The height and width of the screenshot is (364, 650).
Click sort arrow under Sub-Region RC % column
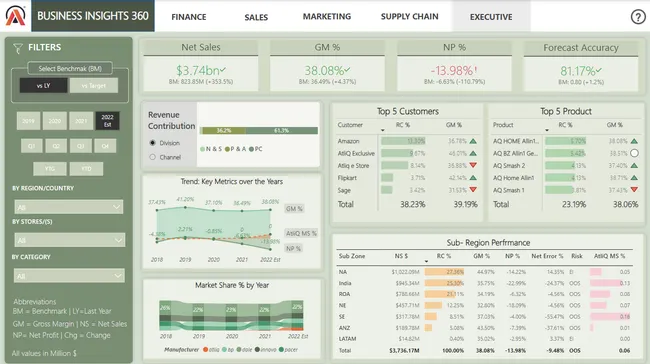426,262
